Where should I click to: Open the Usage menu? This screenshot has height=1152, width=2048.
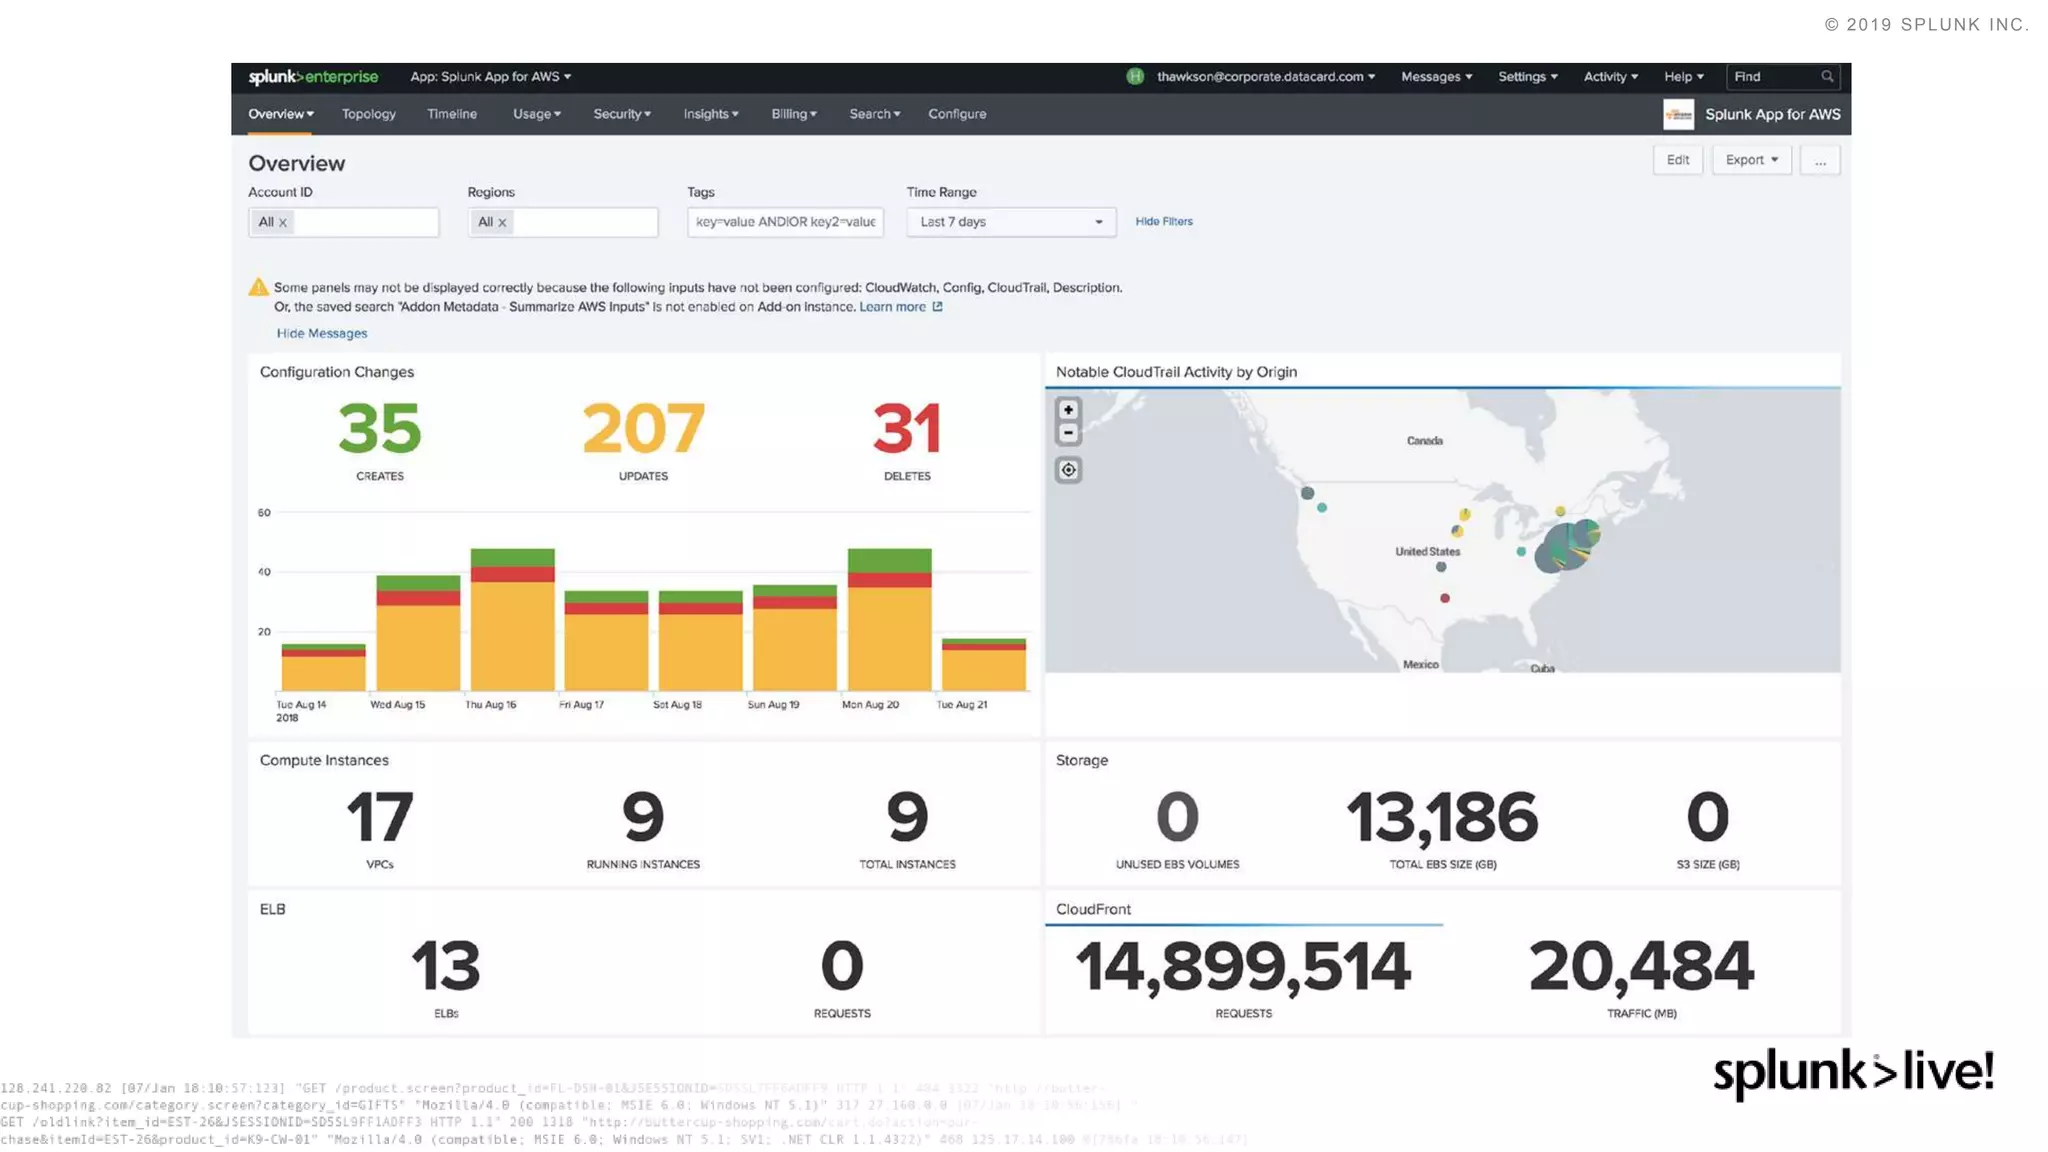[x=537, y=114]
